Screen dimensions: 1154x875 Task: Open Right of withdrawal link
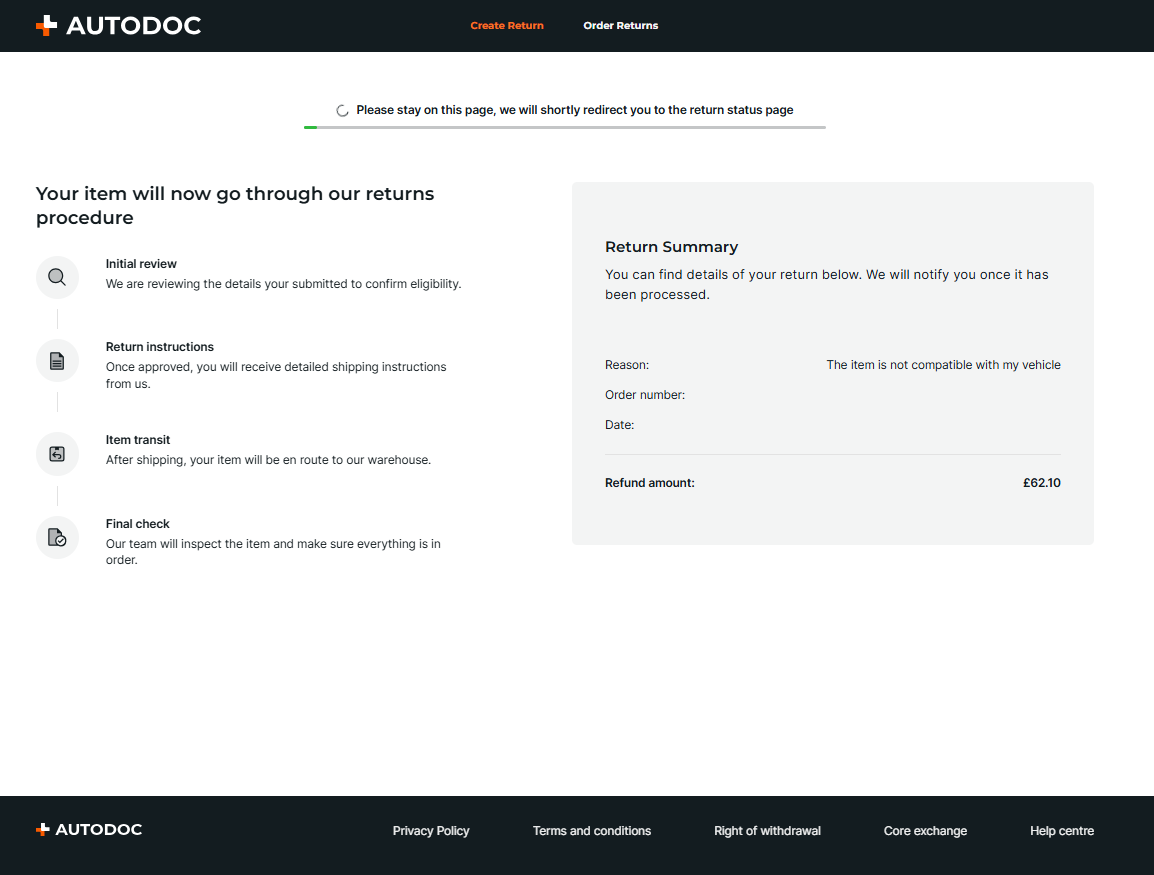coord(767,831)
